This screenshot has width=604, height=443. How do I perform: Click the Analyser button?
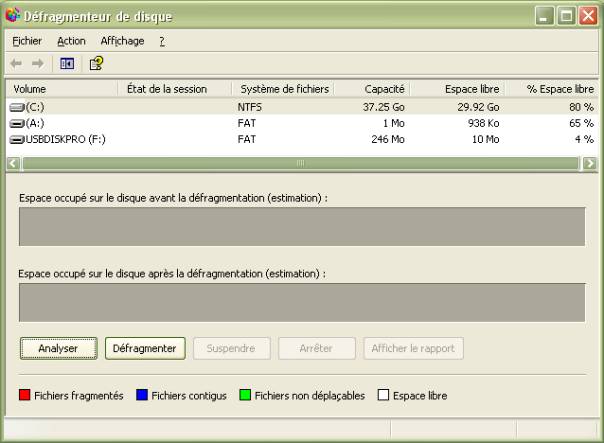59,348
